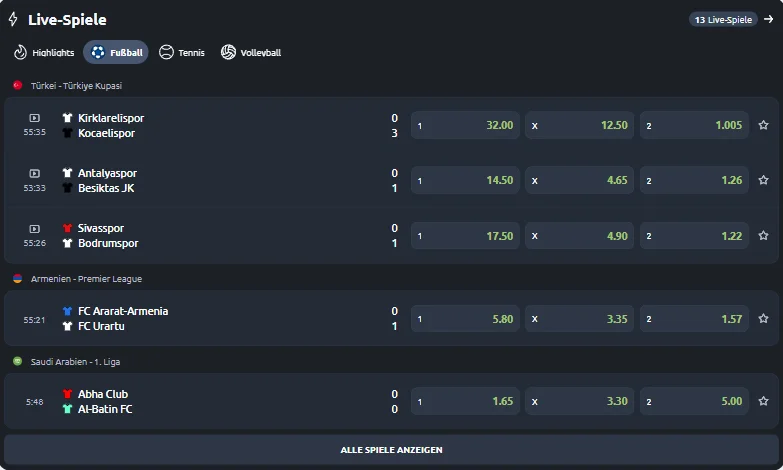Open live stream icon for Antalyaspor match
This screenshot has height=470, width=783.
pos(34,173)
